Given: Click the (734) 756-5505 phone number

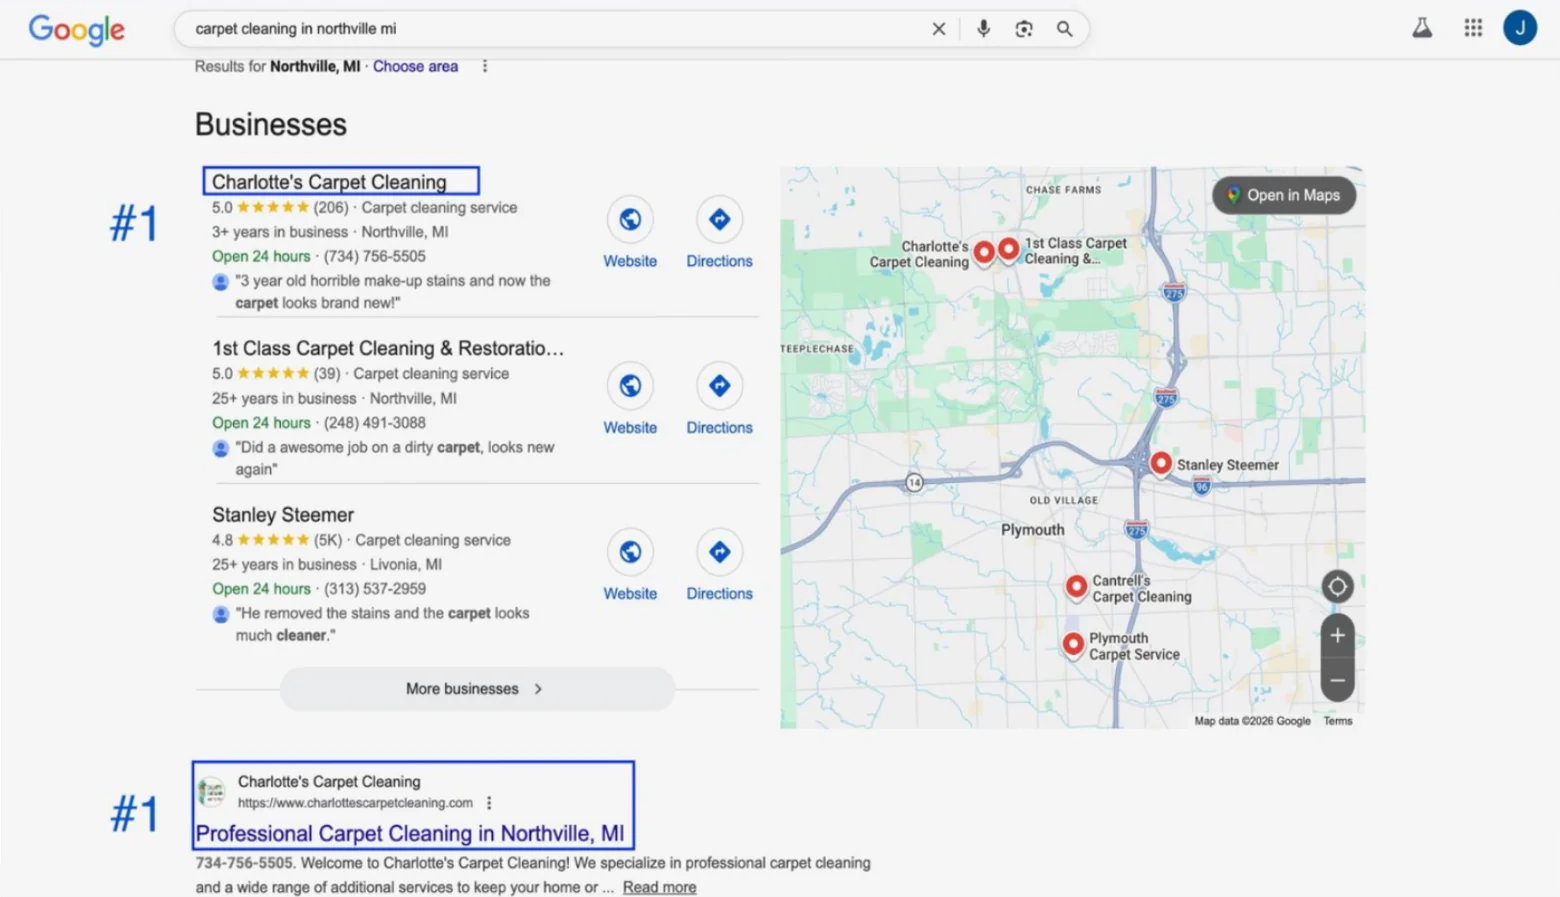Looking at the screenshot, I should [x=375, y=257].
